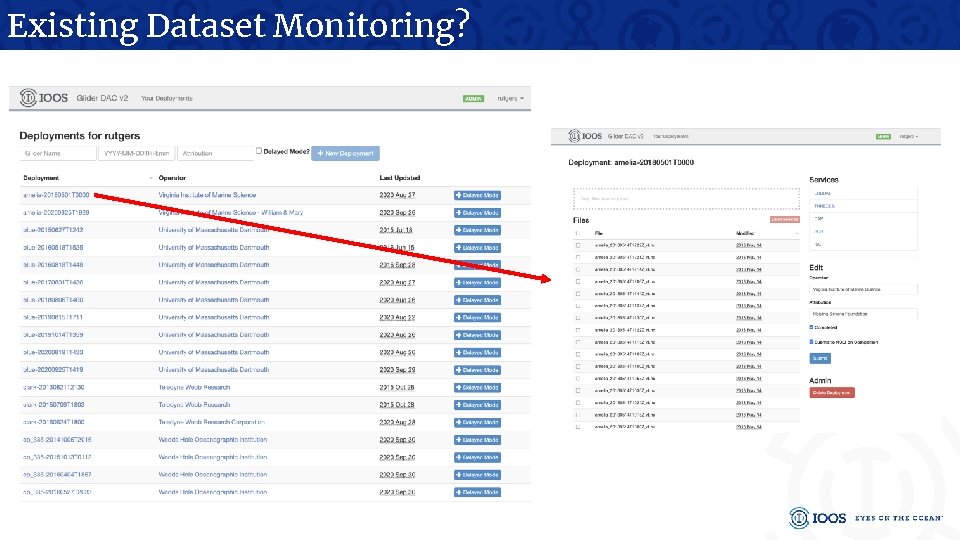The width and height of the screenshot is (960, 540).
Task: Open deployment blue-20180806T1400
Action: pos(53,299)
